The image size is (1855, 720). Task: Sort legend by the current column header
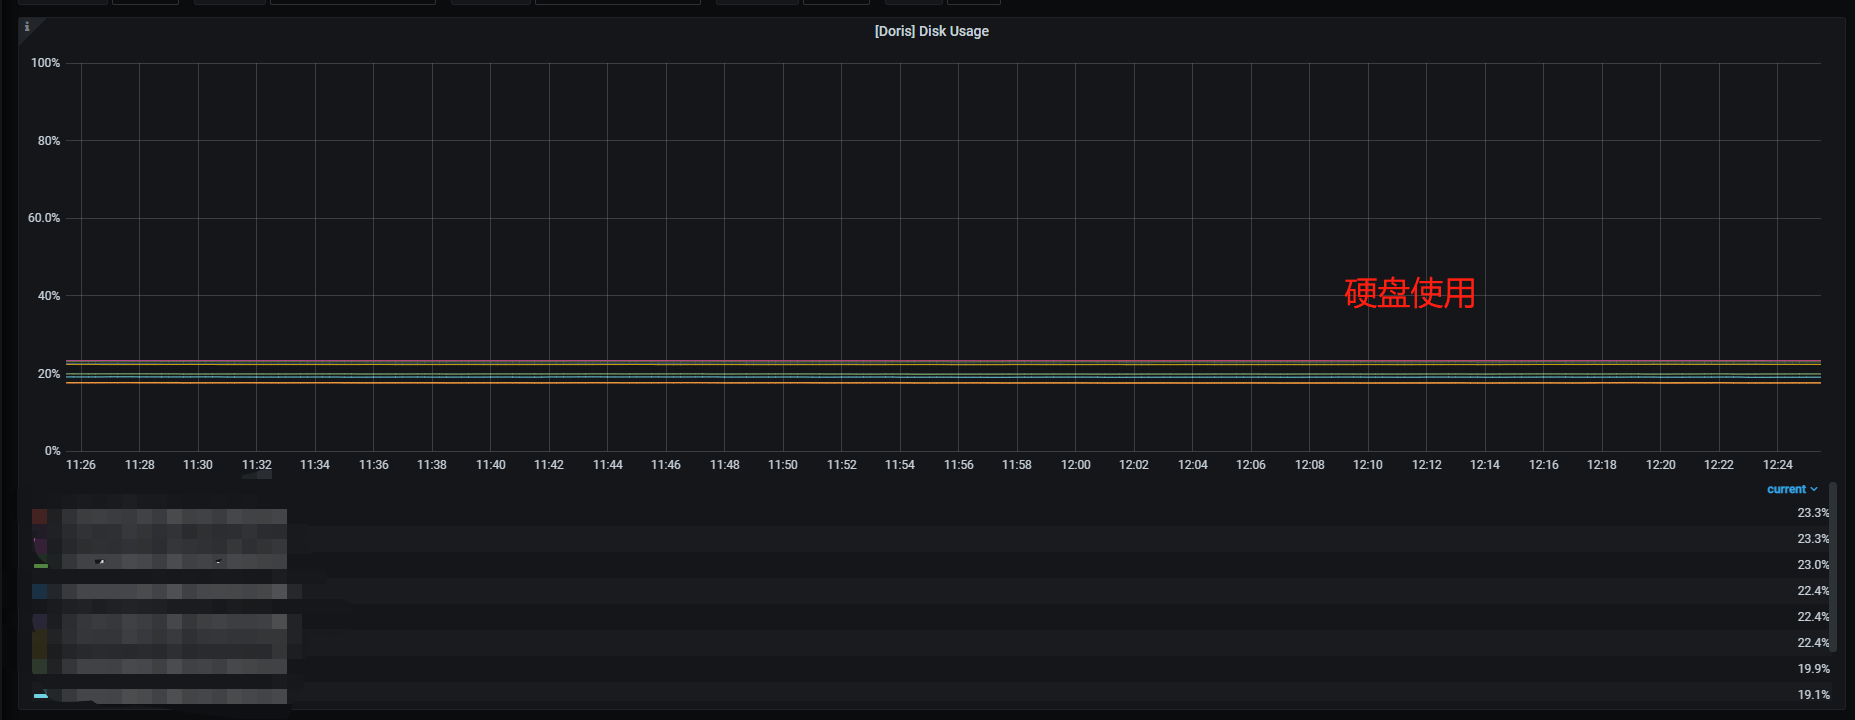pyautogui.click(x=1786, y=489)
